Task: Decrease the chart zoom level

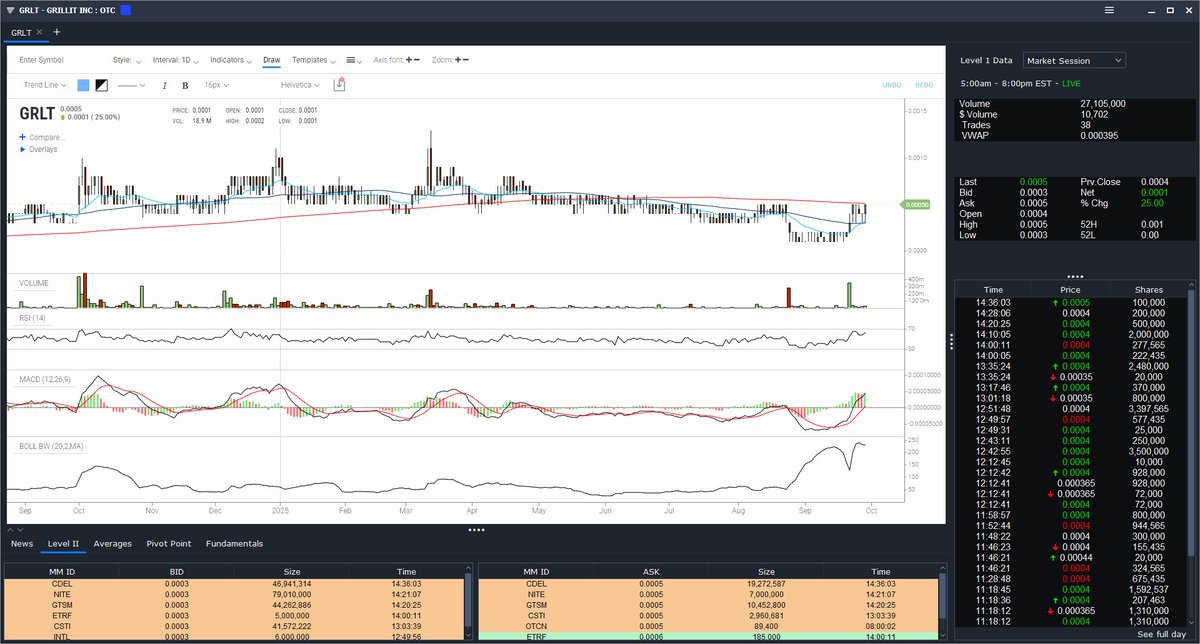Action: pyautogui.click(x=466, y=60)
